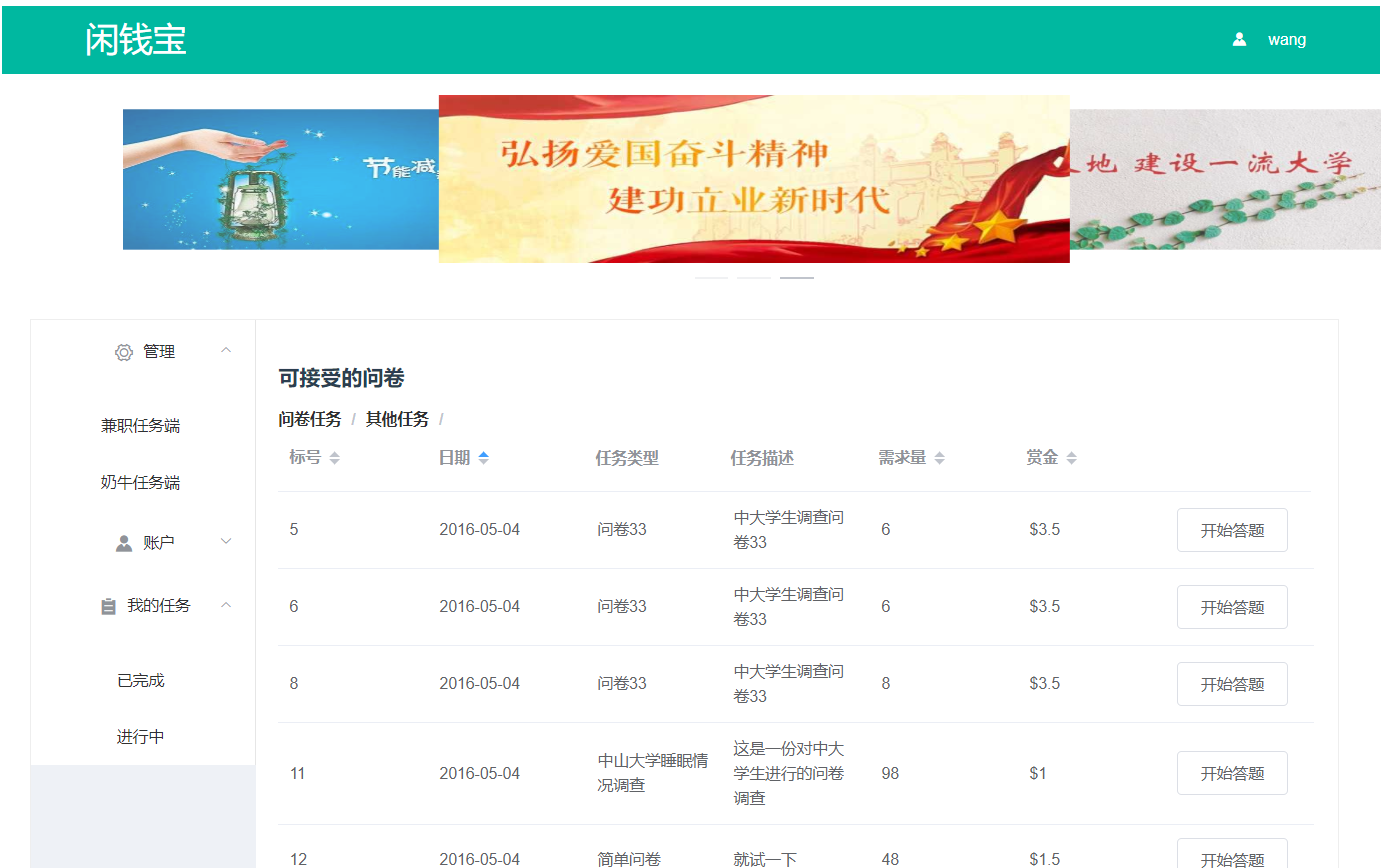Screen dimensions: 1381x868
Task: Click 开始答题 for the 中山大学睡眠情况调查 task
Action: 1231,773
